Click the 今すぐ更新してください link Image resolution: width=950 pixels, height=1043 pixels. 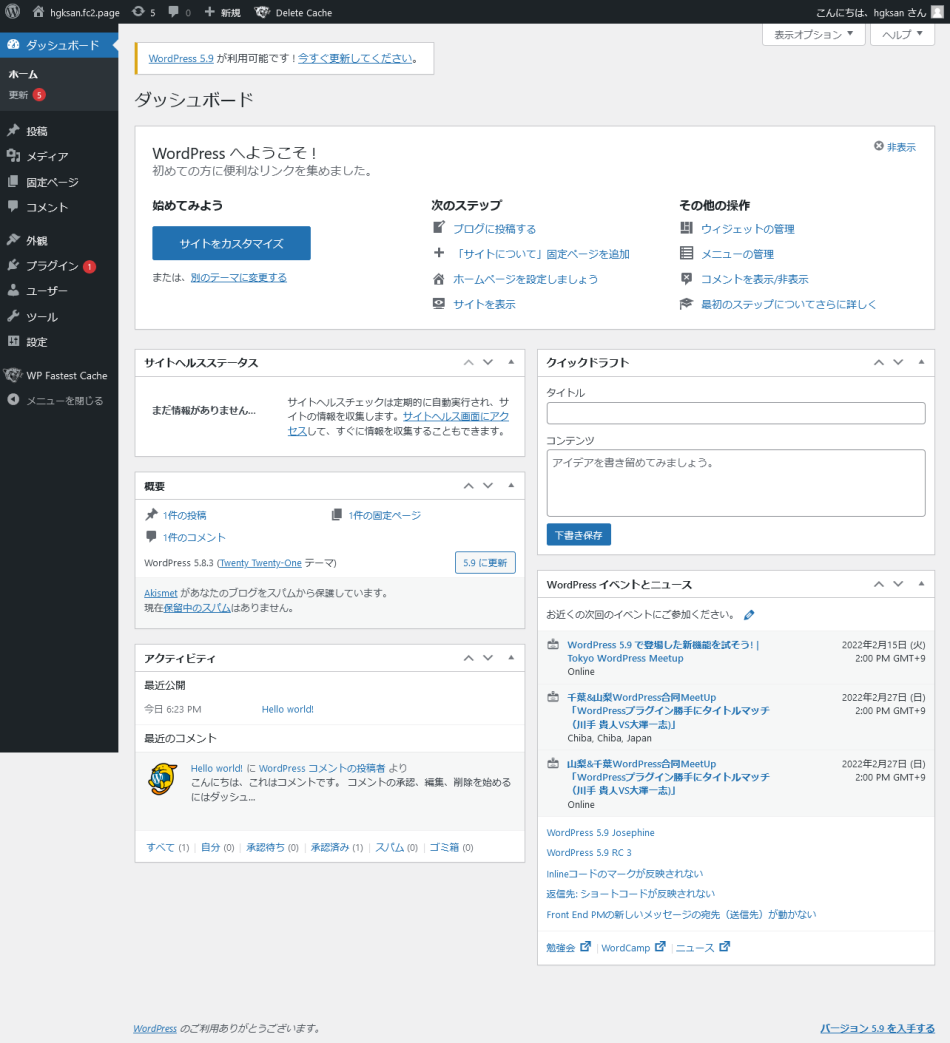pos(355,59)
